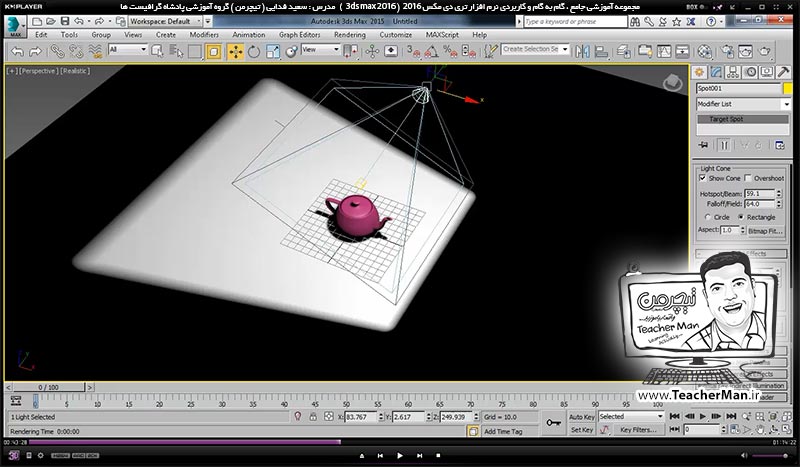The image size is (800, 467).
Task: Enable the Overshoot checkbox
Action: point(748,178)
